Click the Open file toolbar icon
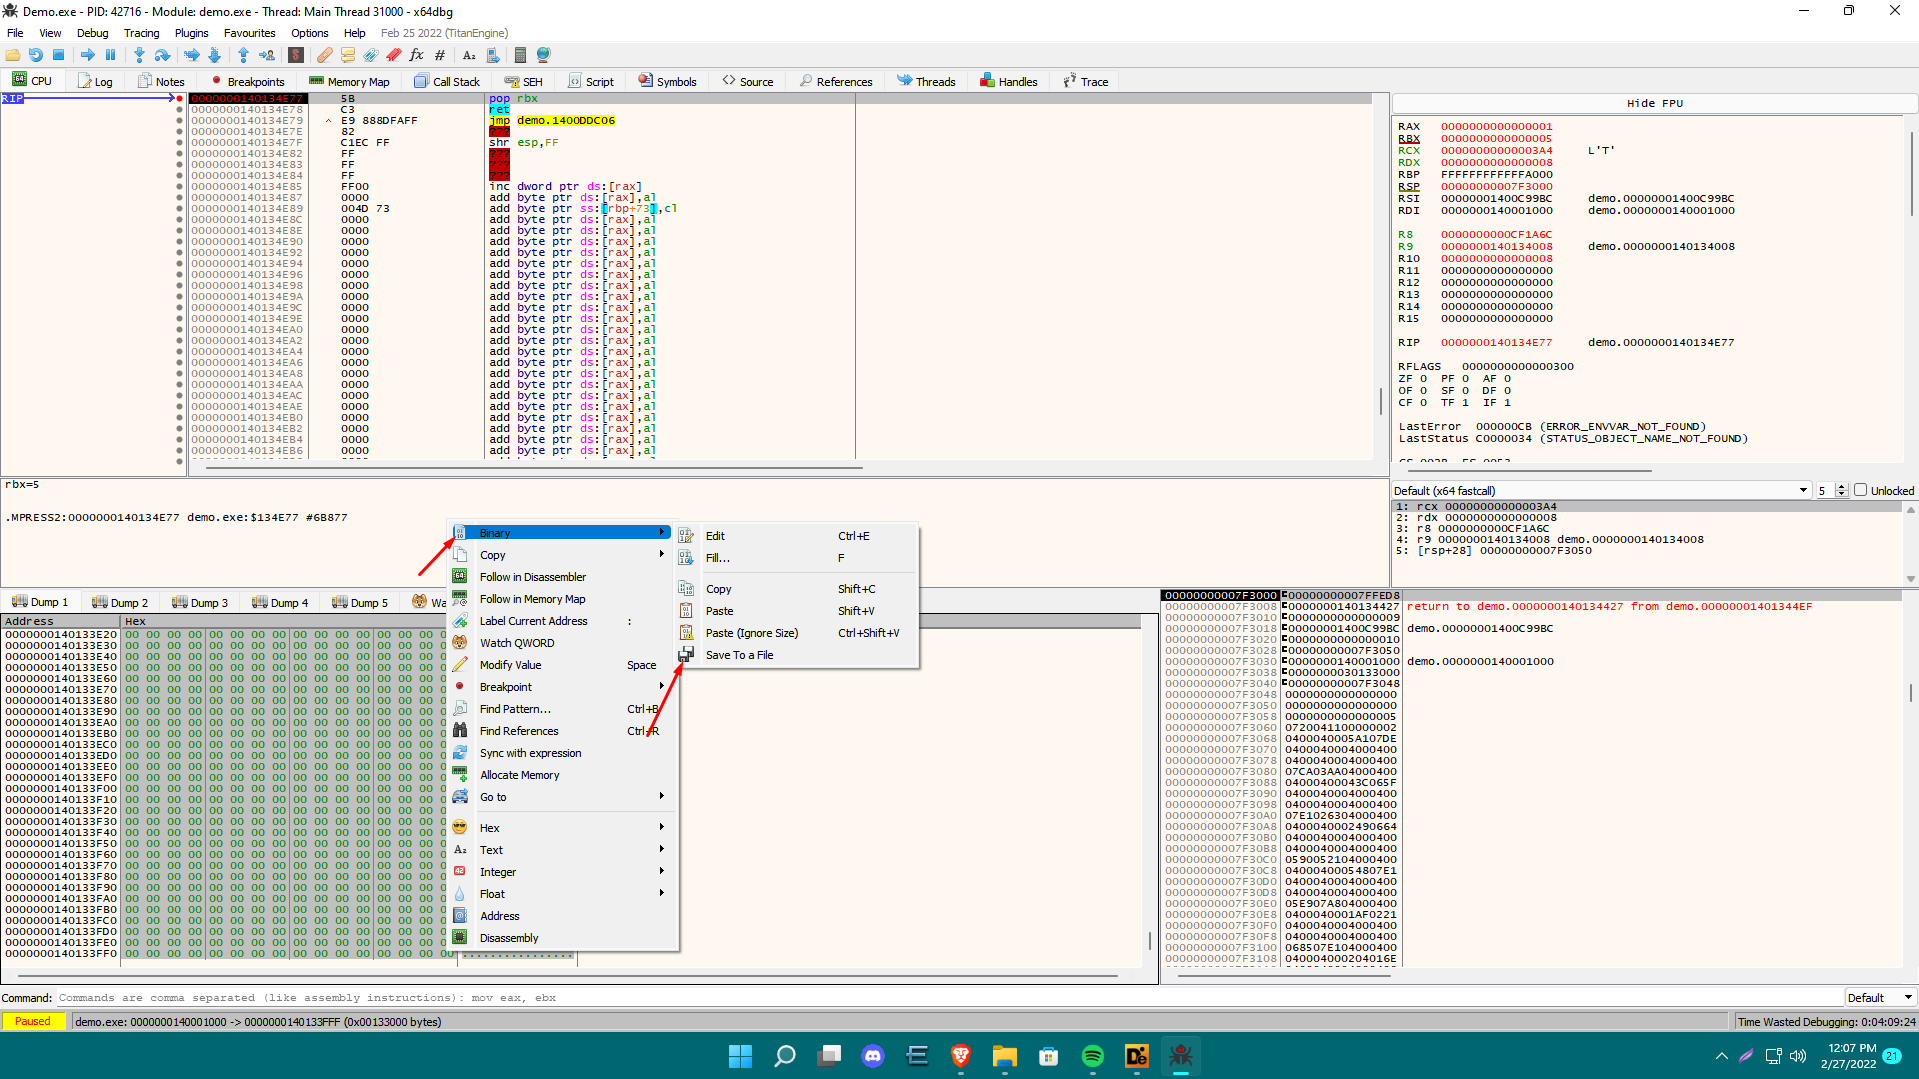 13,55
